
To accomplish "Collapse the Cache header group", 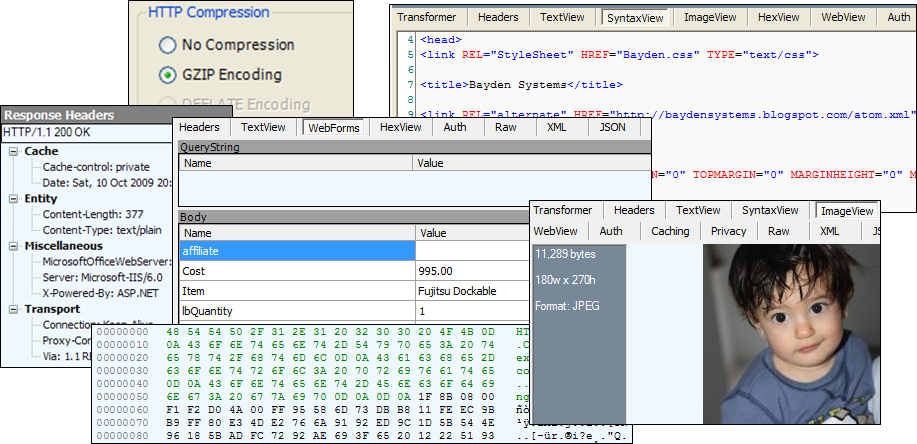I will (14, 152).
